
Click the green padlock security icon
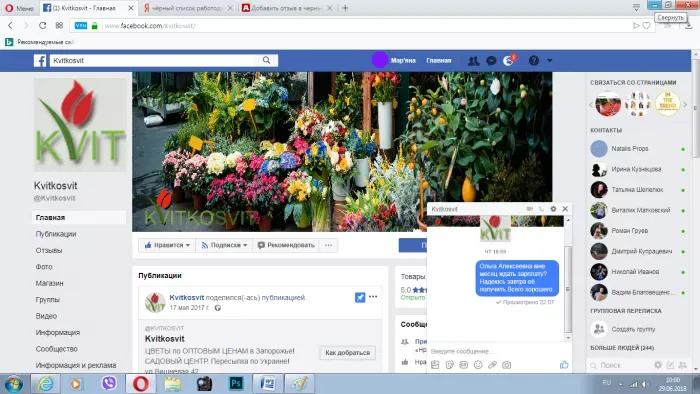click(94, 26)
